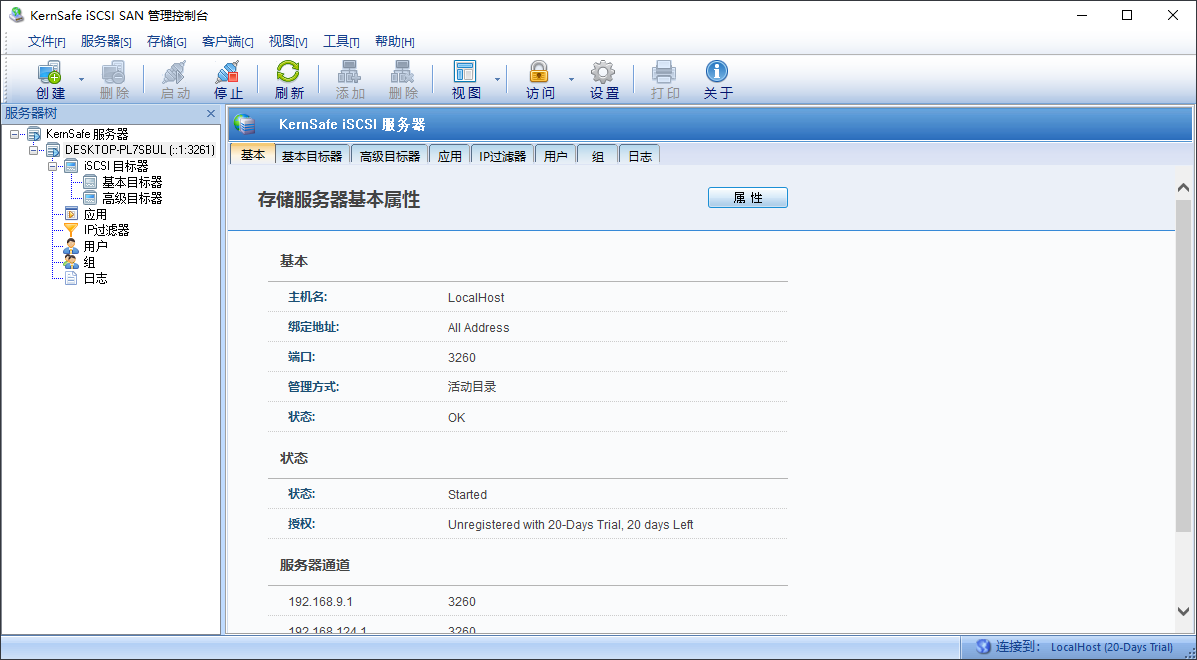This screenshot has width=1197, height=660.
Task: Click the LocalHost (20-Days Trial) status text
Action: [1112, 648]
